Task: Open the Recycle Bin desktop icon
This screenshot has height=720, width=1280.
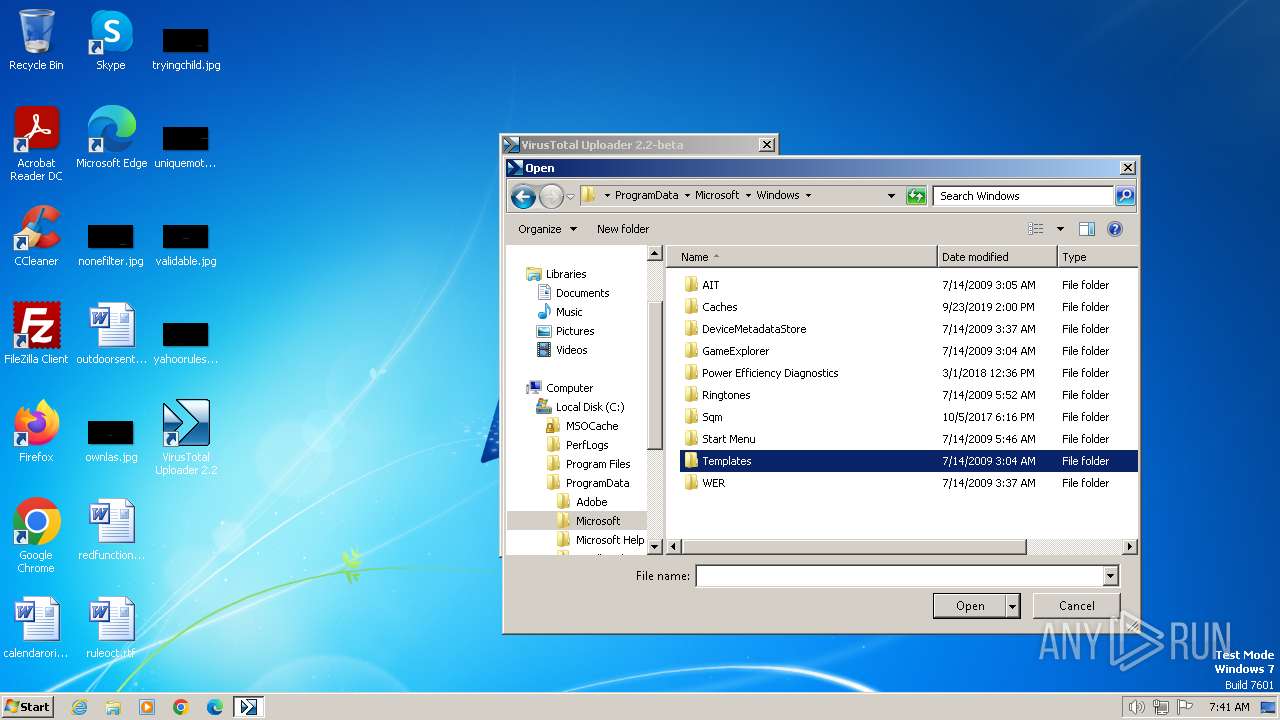Action: [x=36, y=40]
